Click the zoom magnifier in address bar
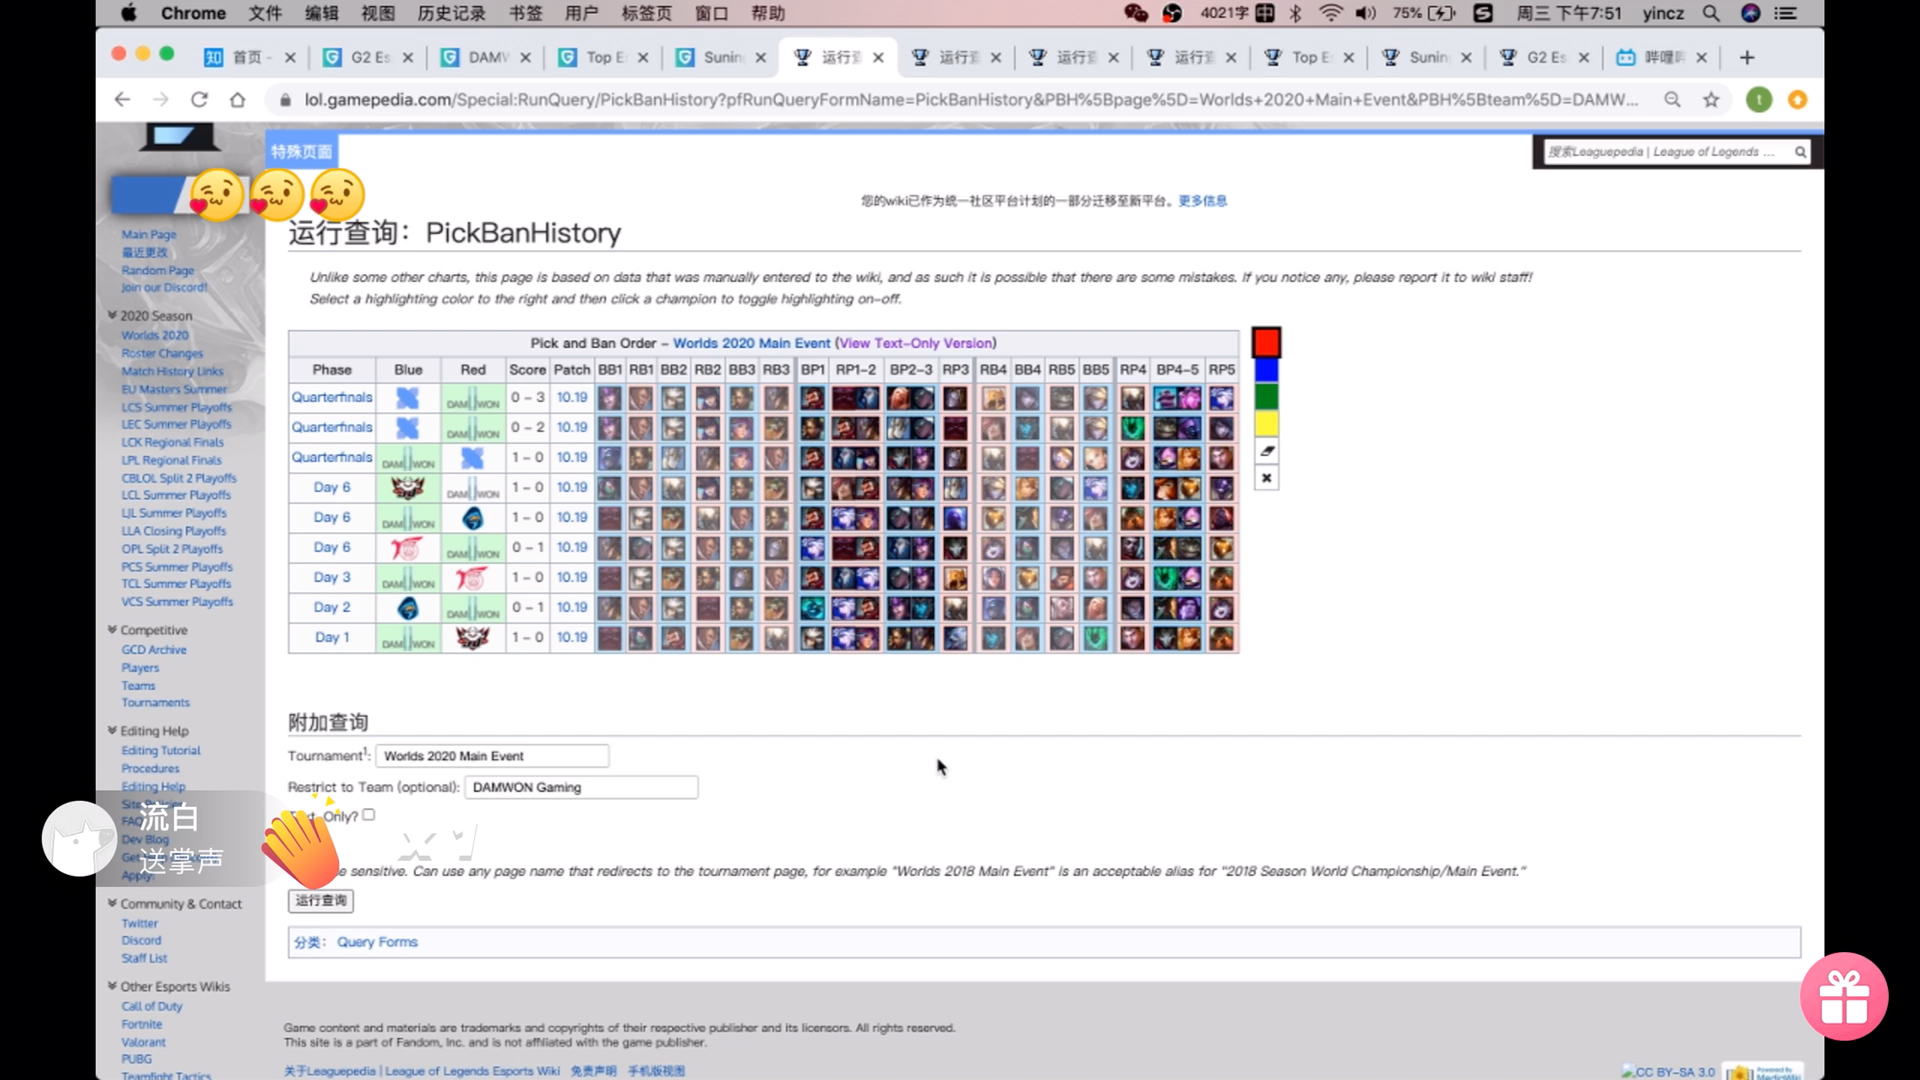This screenshot has height=1080, width=1920. [x=1672, y=99]
